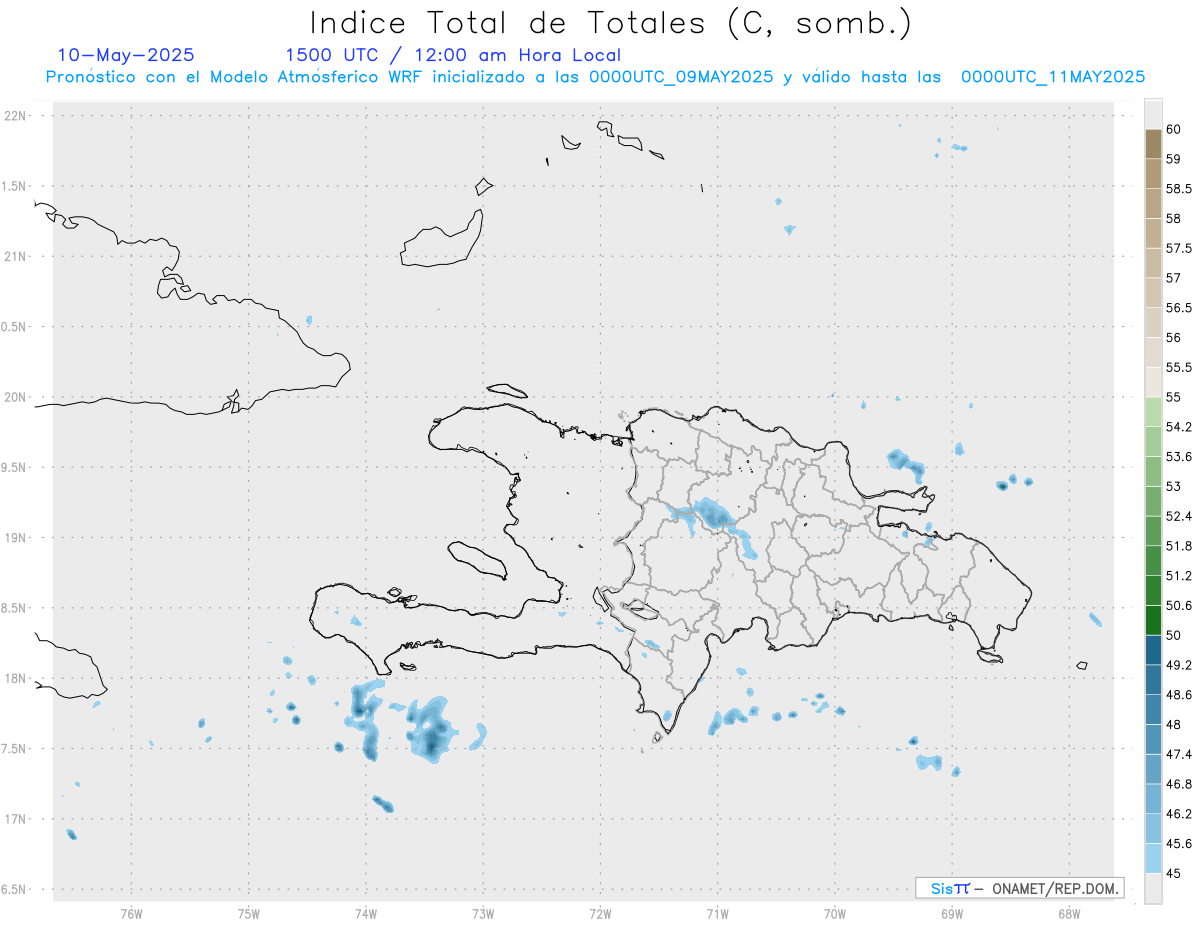Click the '45.6' colorbar label
Screen dimensions: 1200x927
tap(1178, 844)
